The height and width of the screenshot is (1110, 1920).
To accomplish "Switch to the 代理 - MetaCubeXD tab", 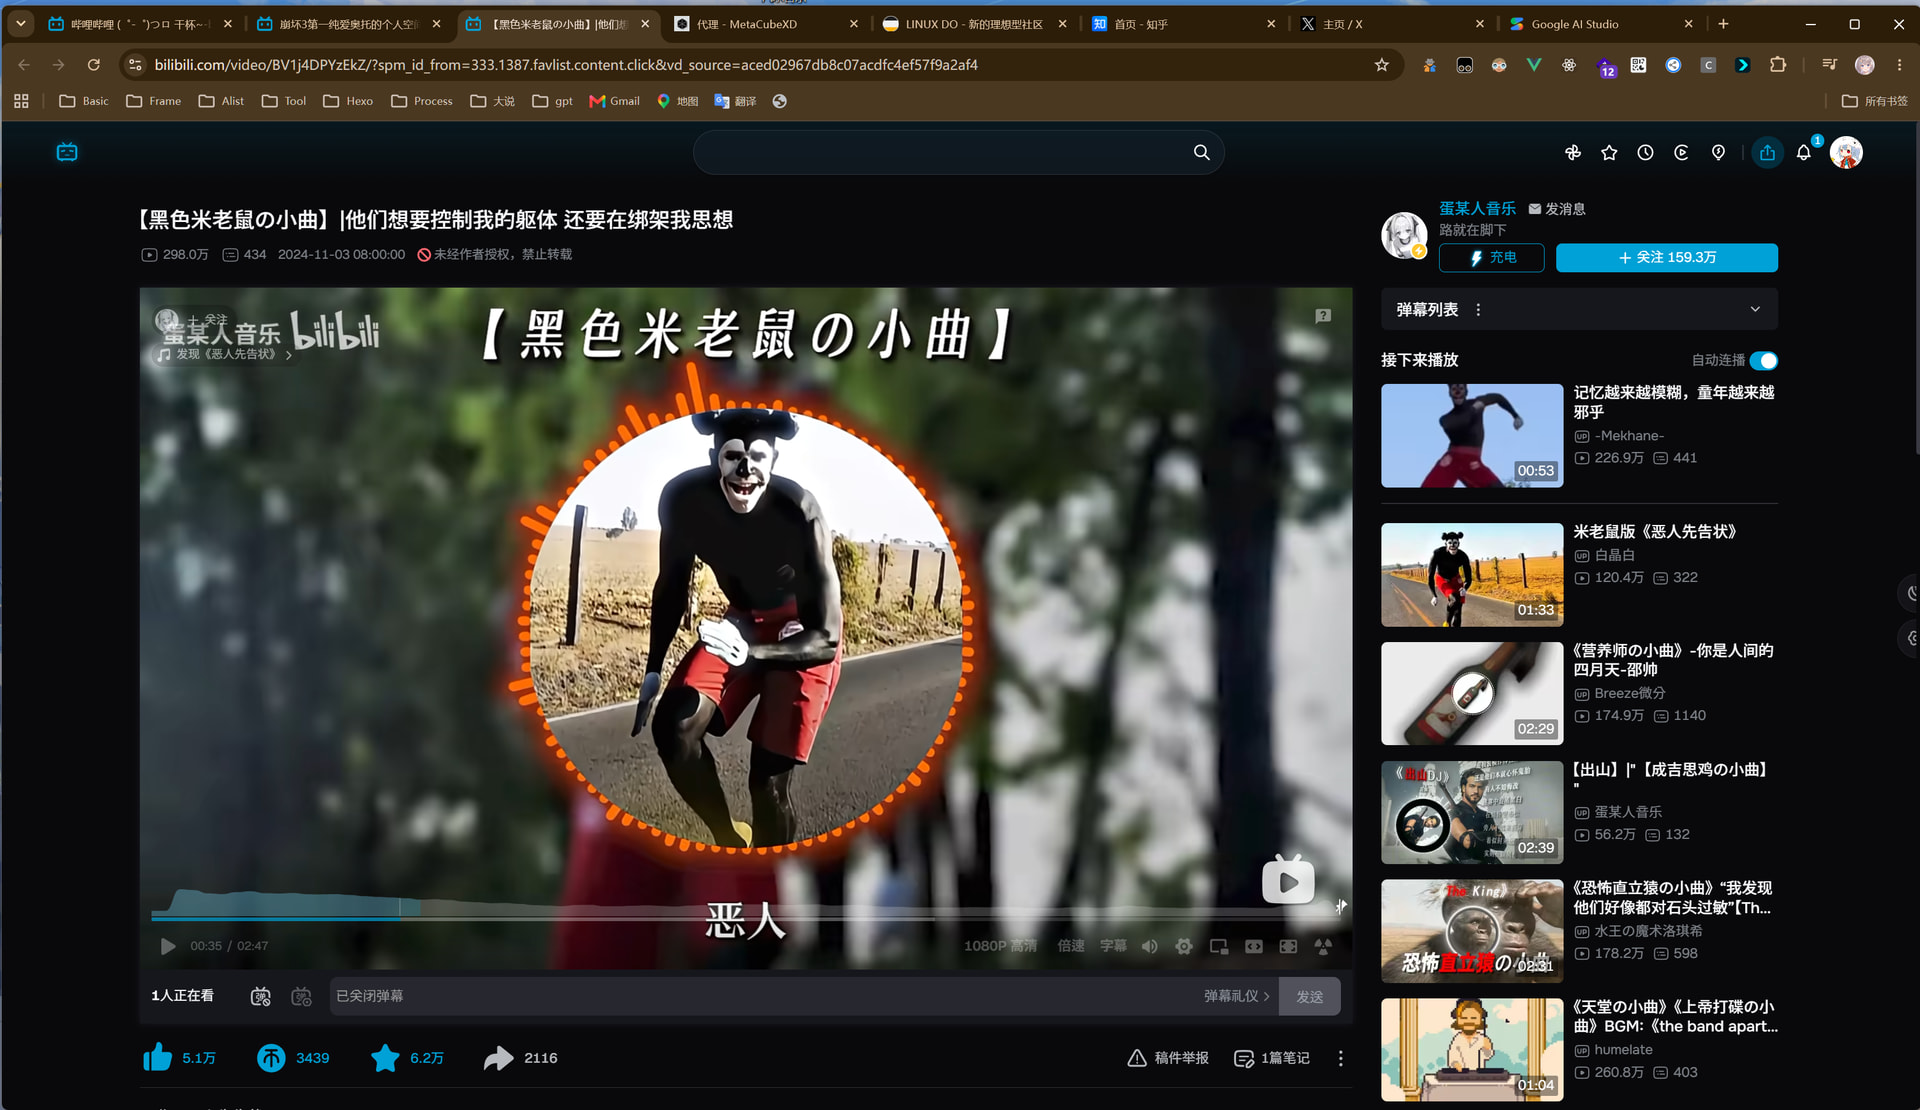I will tap(766, 24).
